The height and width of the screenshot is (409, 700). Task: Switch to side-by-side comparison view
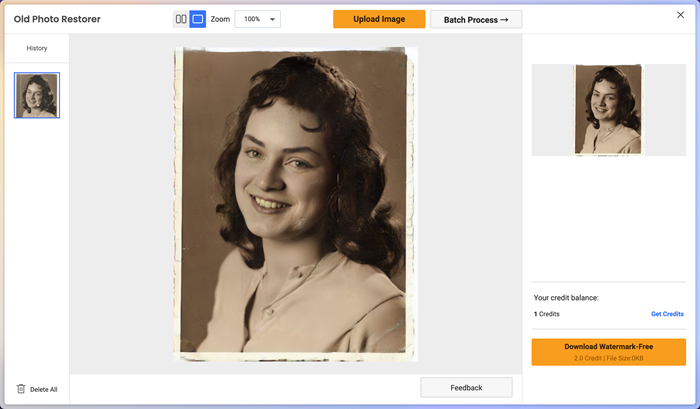point(181,19)
